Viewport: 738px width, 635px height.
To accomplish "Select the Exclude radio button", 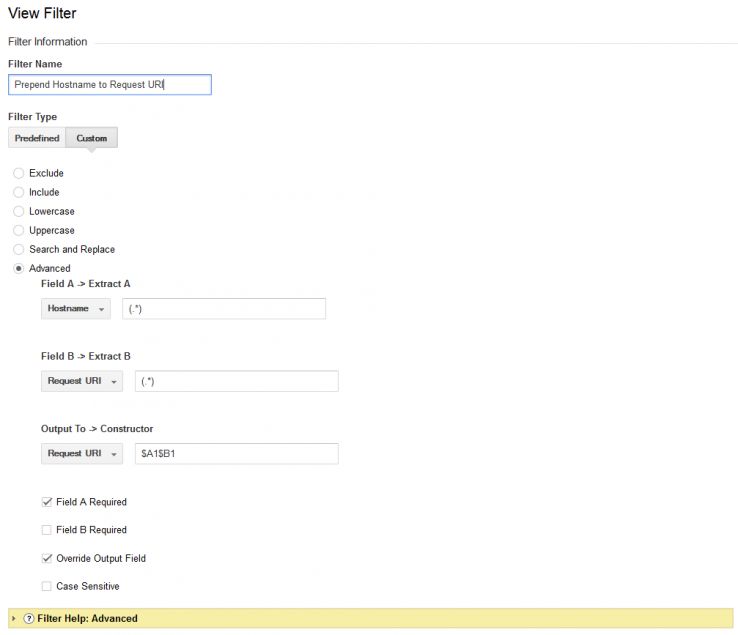I will (18, 173).
